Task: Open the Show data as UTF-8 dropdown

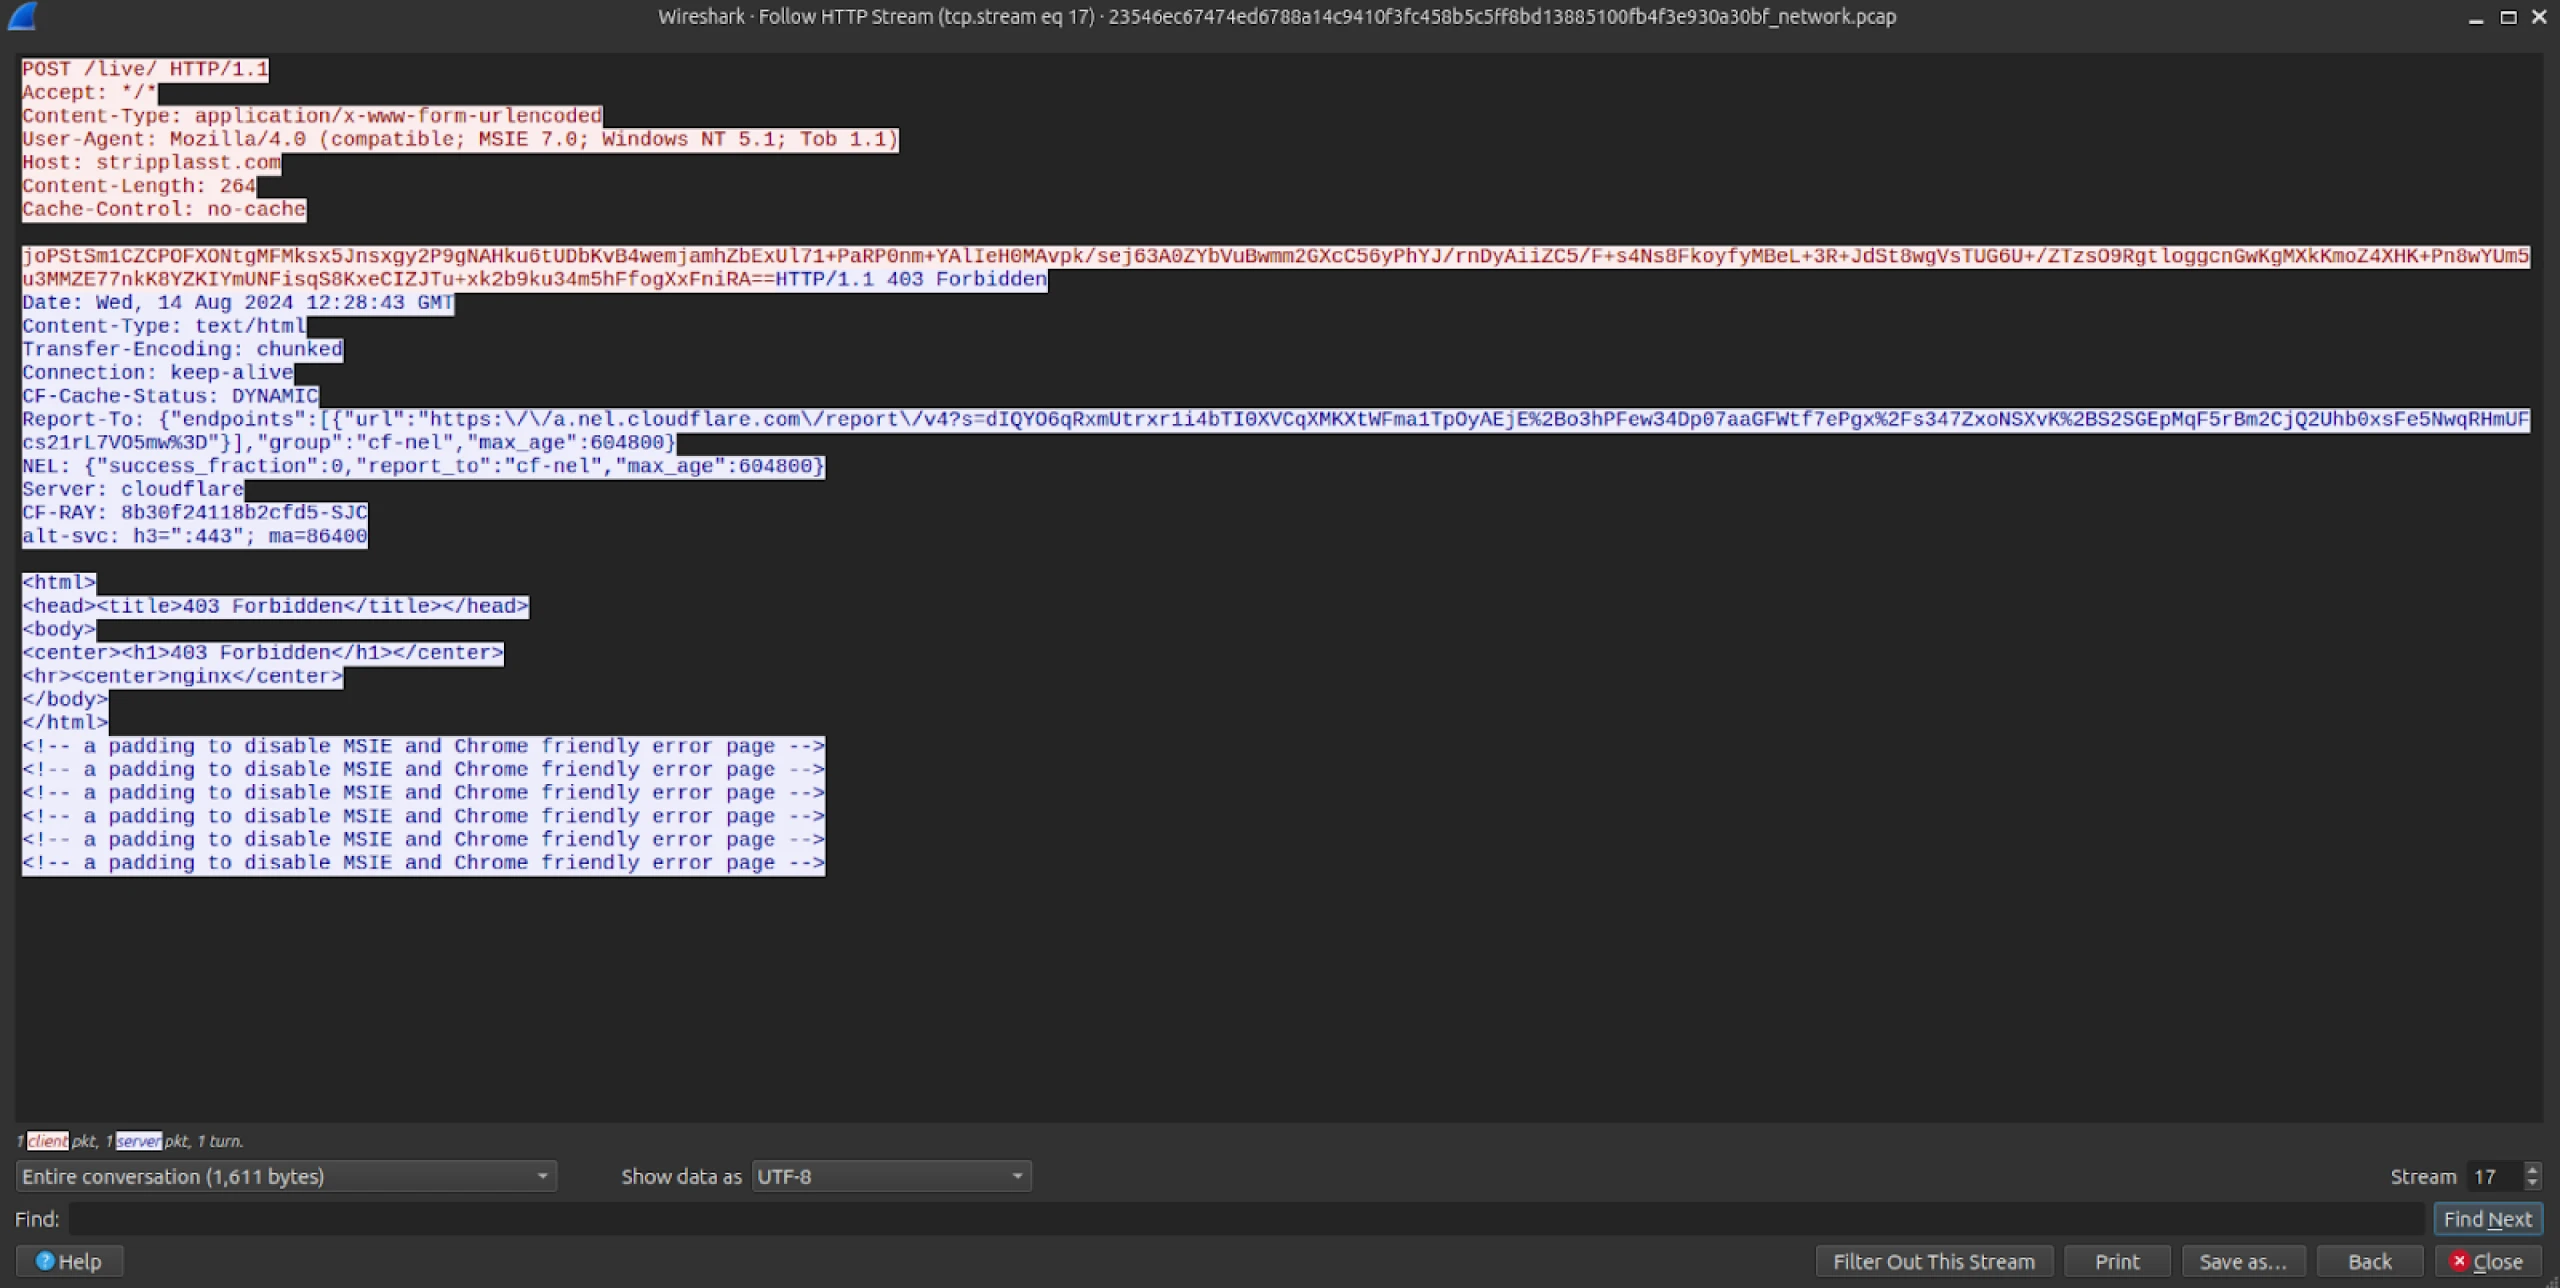Action: click(x=891, y=1176)
